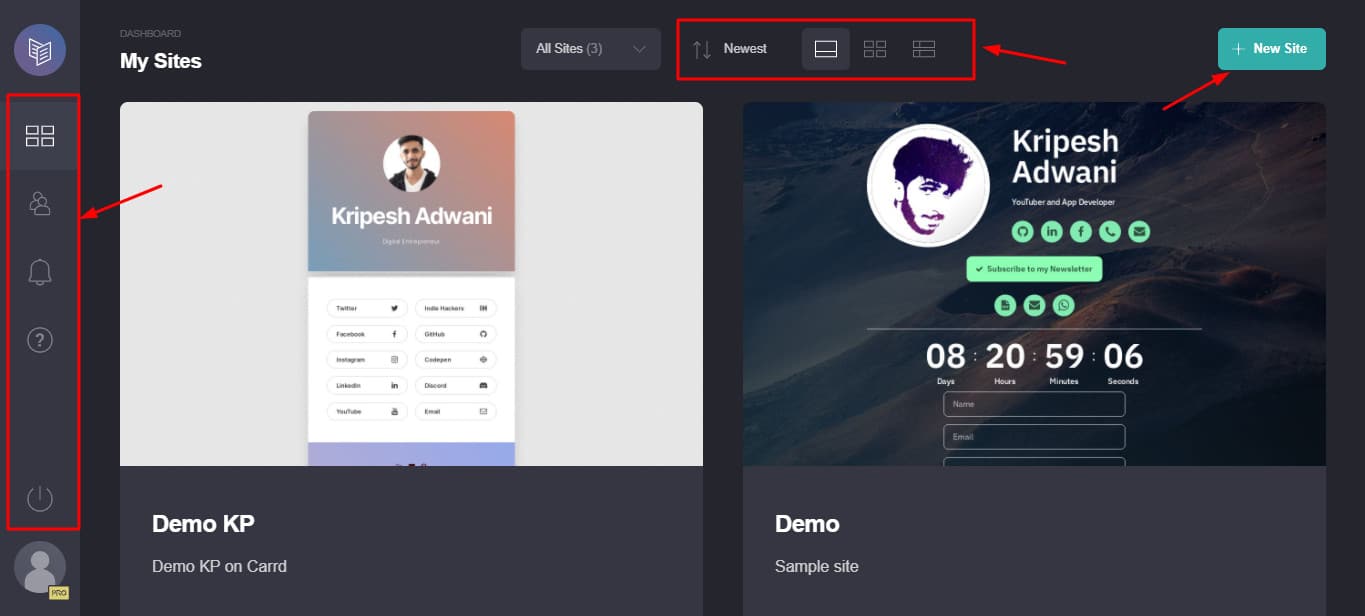Click the Email field in Demo preview
The height and width of the screenshot is (616, 1365).
(x=1034, y=437)
